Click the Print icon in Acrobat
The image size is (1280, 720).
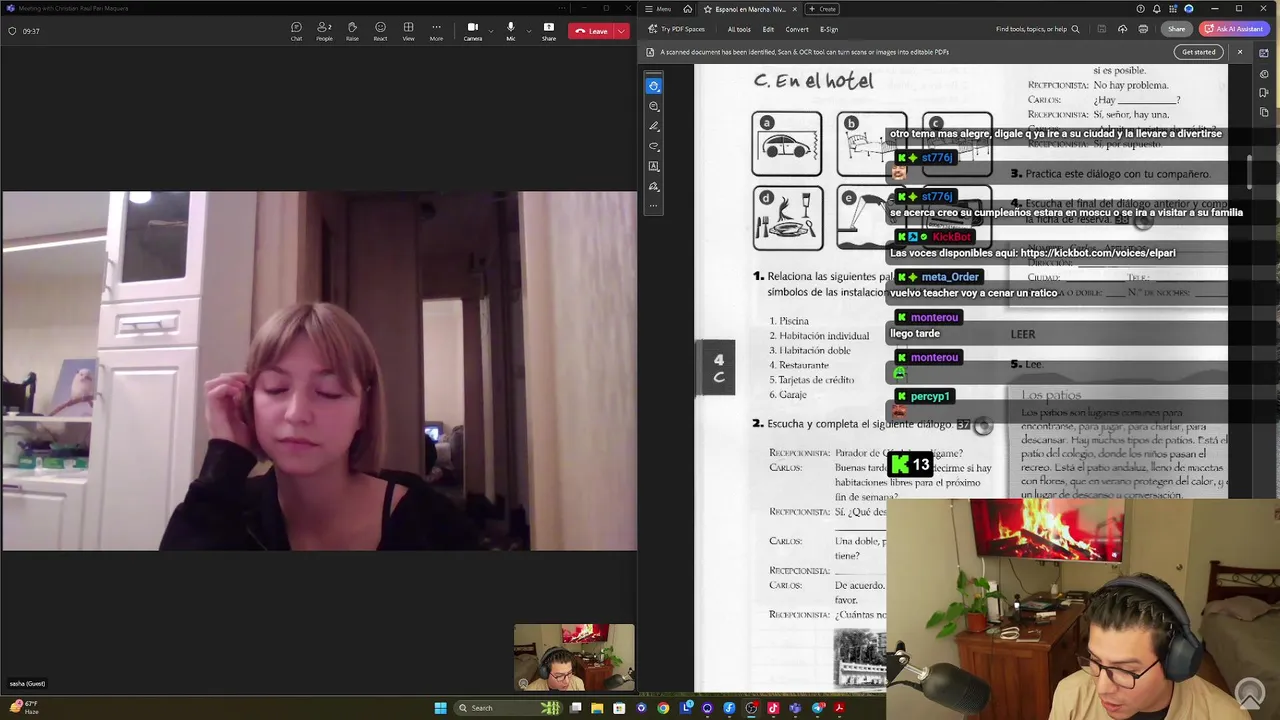(1143, 29)
